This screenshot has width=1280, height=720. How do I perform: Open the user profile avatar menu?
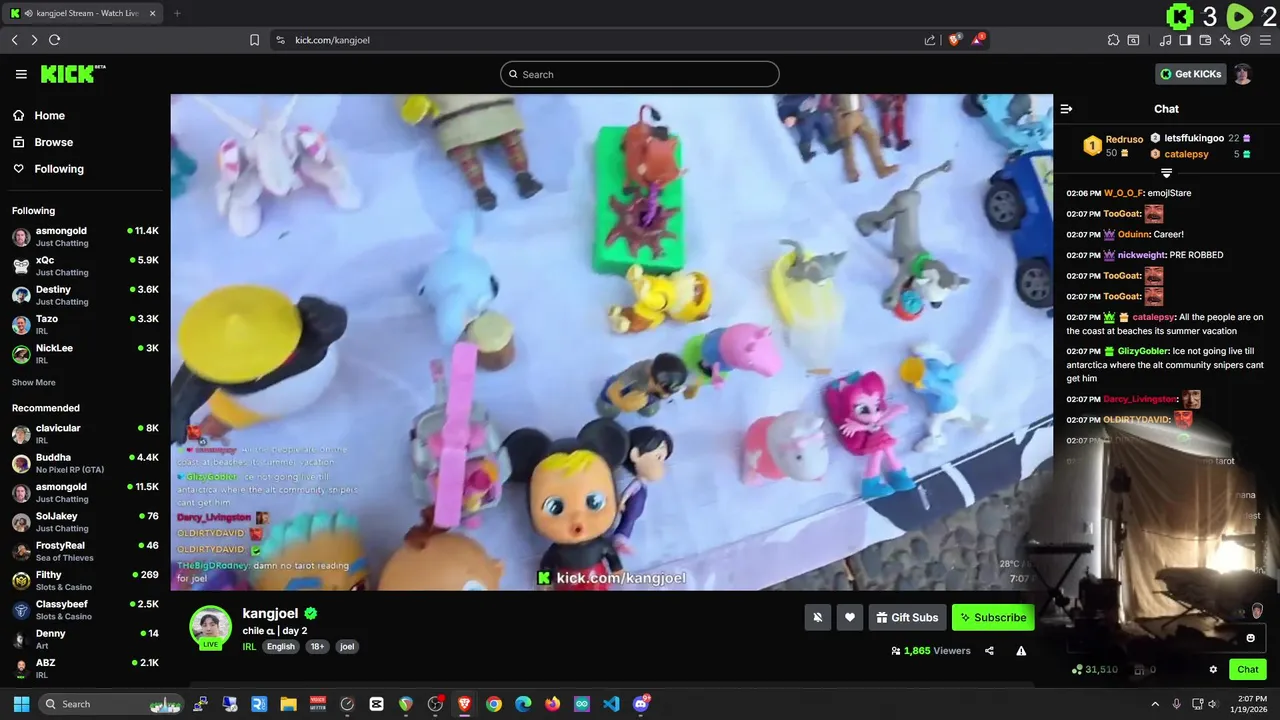coord(1242,74)
